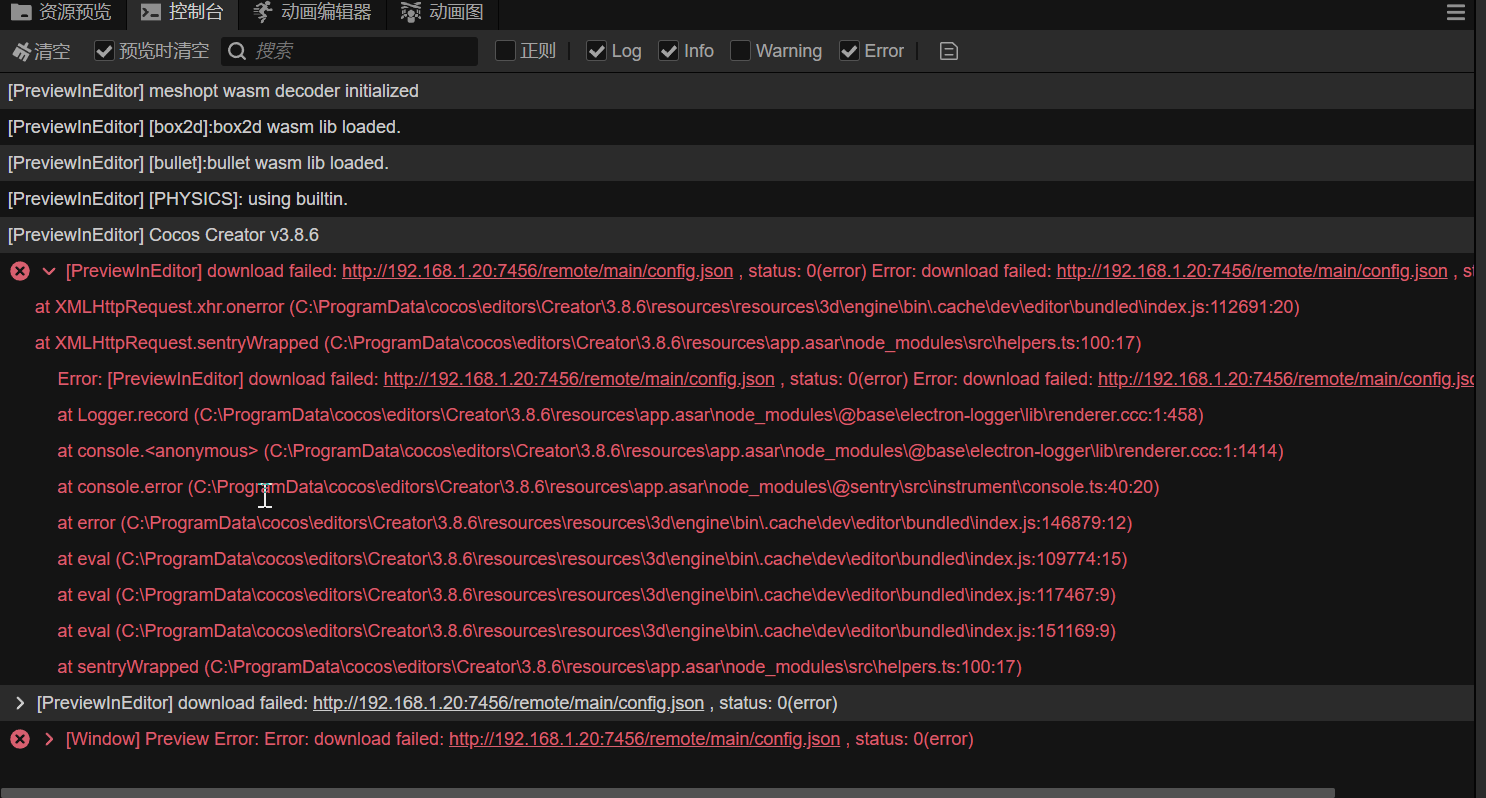Open the panel hamburger menu
This screenshot has width=1486, height=798.
click(x=1456, y=13)
